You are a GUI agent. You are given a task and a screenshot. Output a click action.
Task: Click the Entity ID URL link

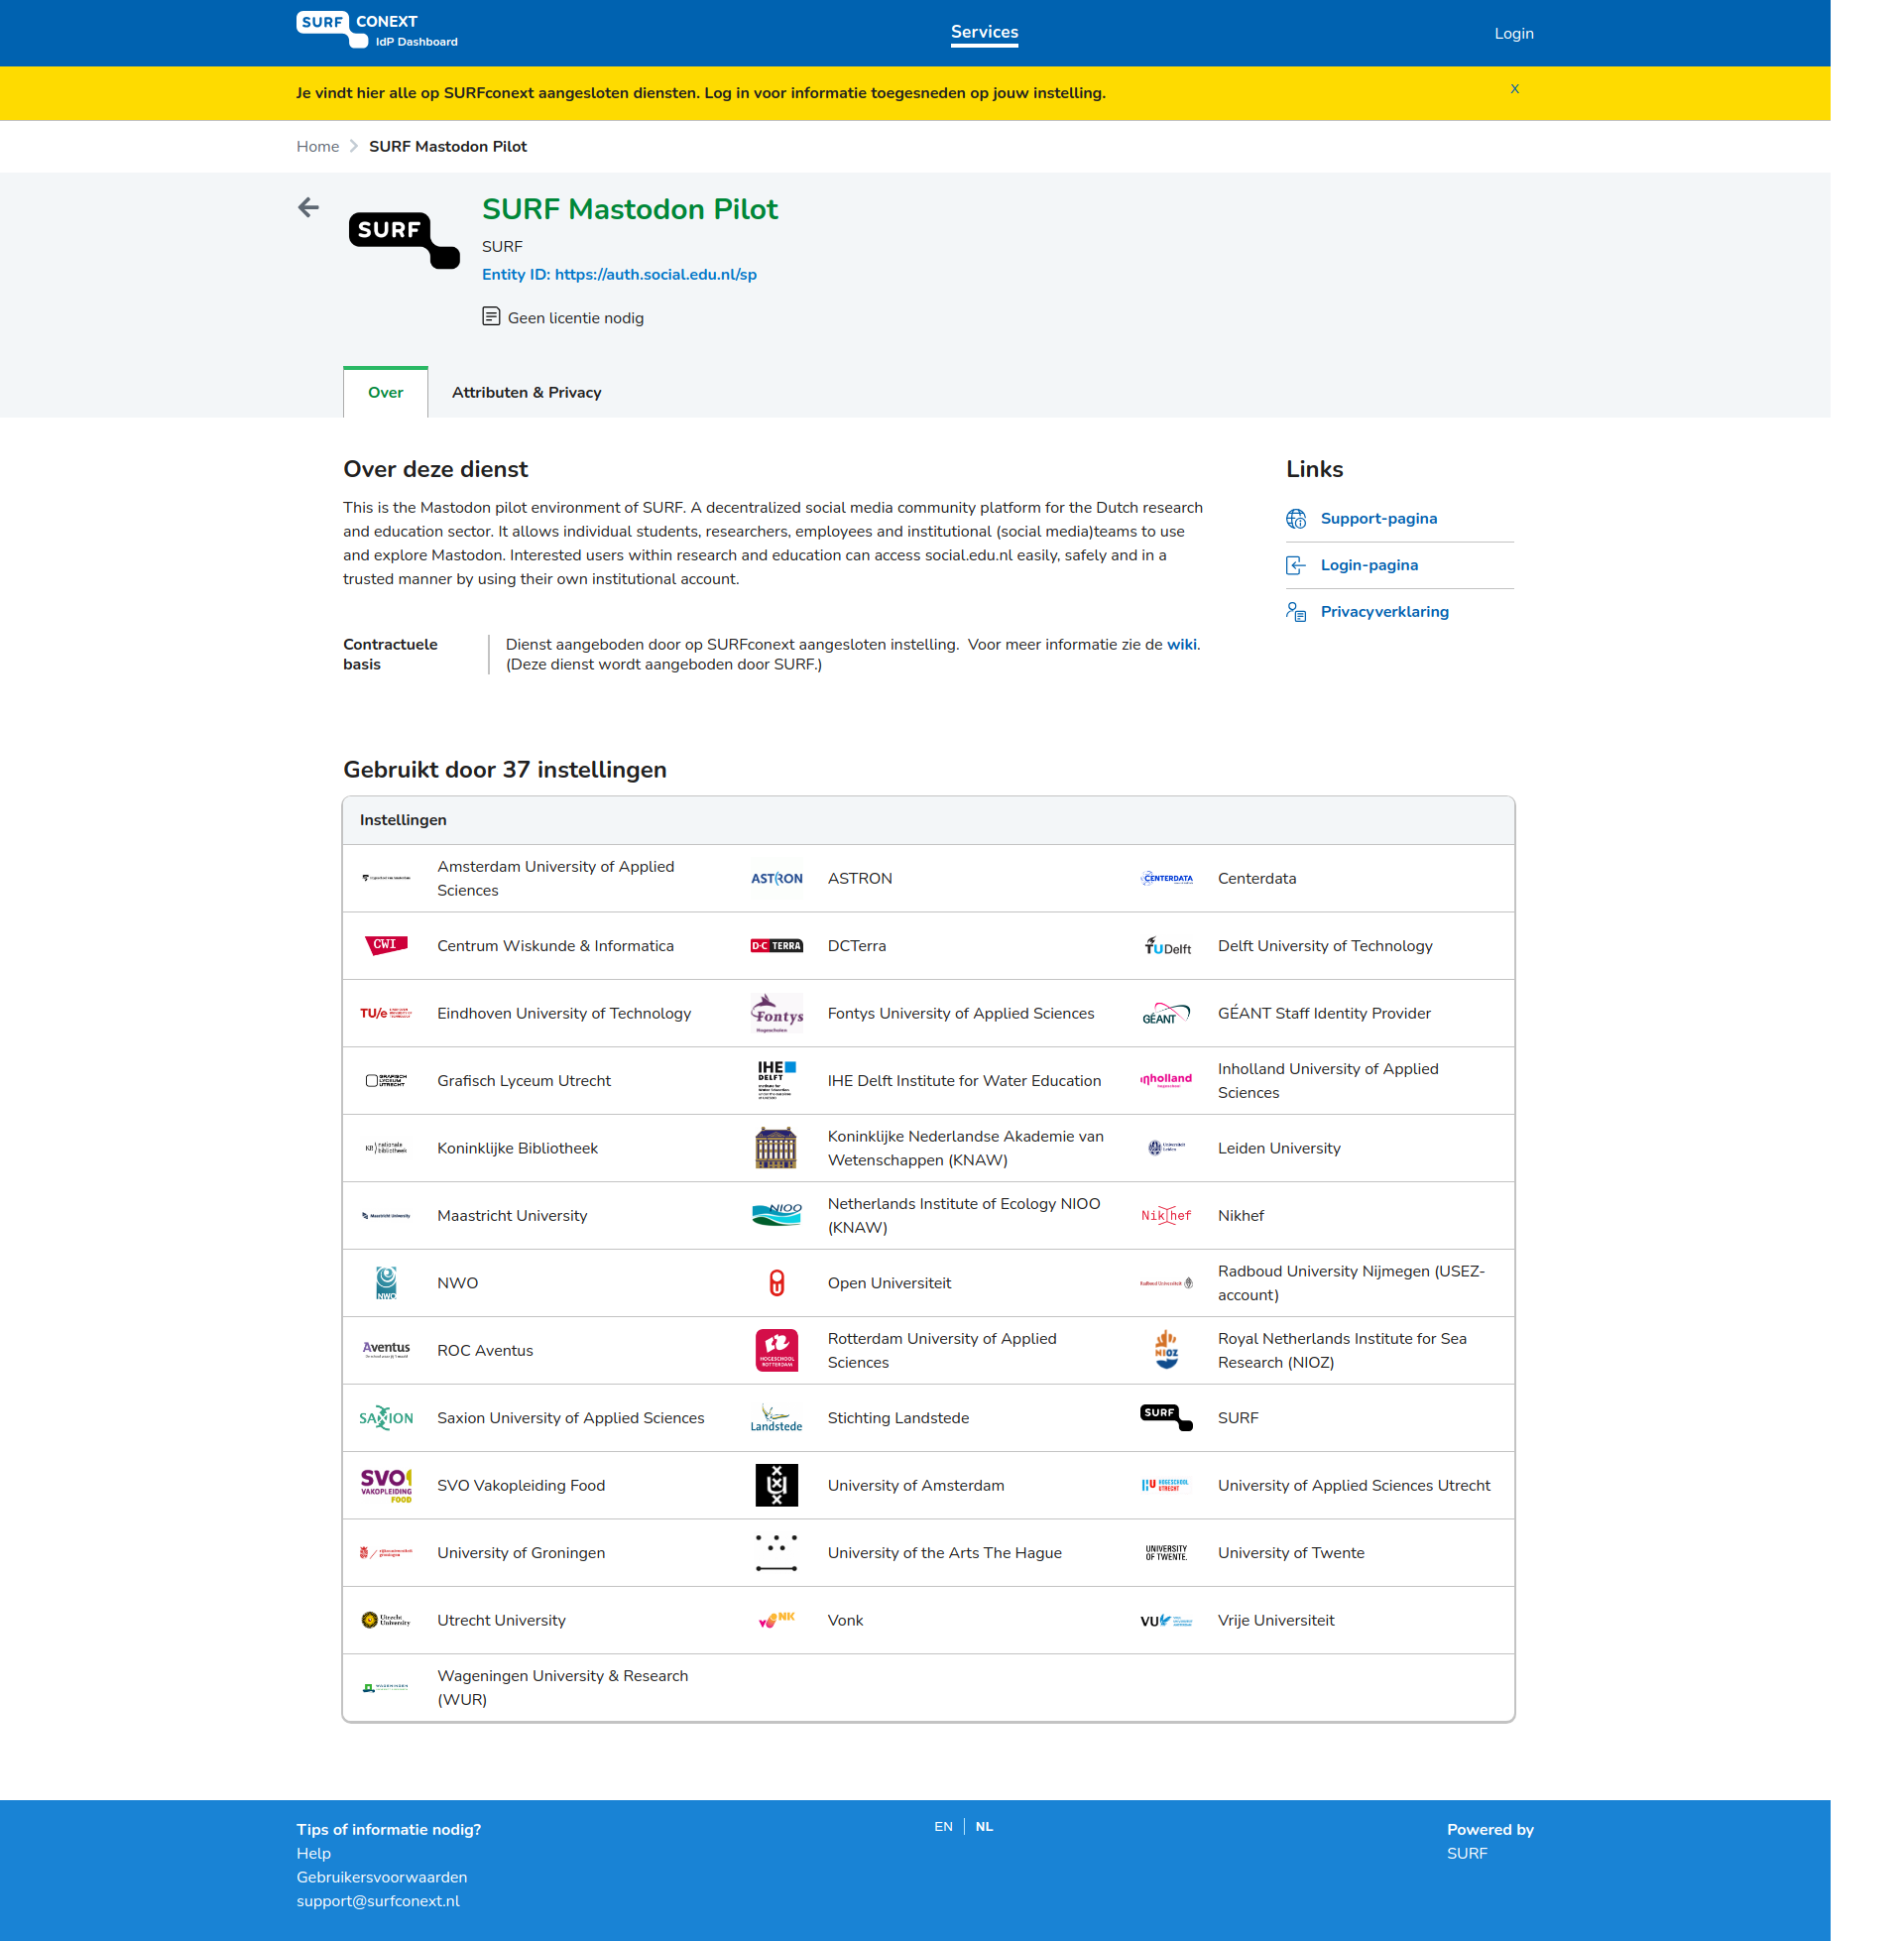[655, 275]
